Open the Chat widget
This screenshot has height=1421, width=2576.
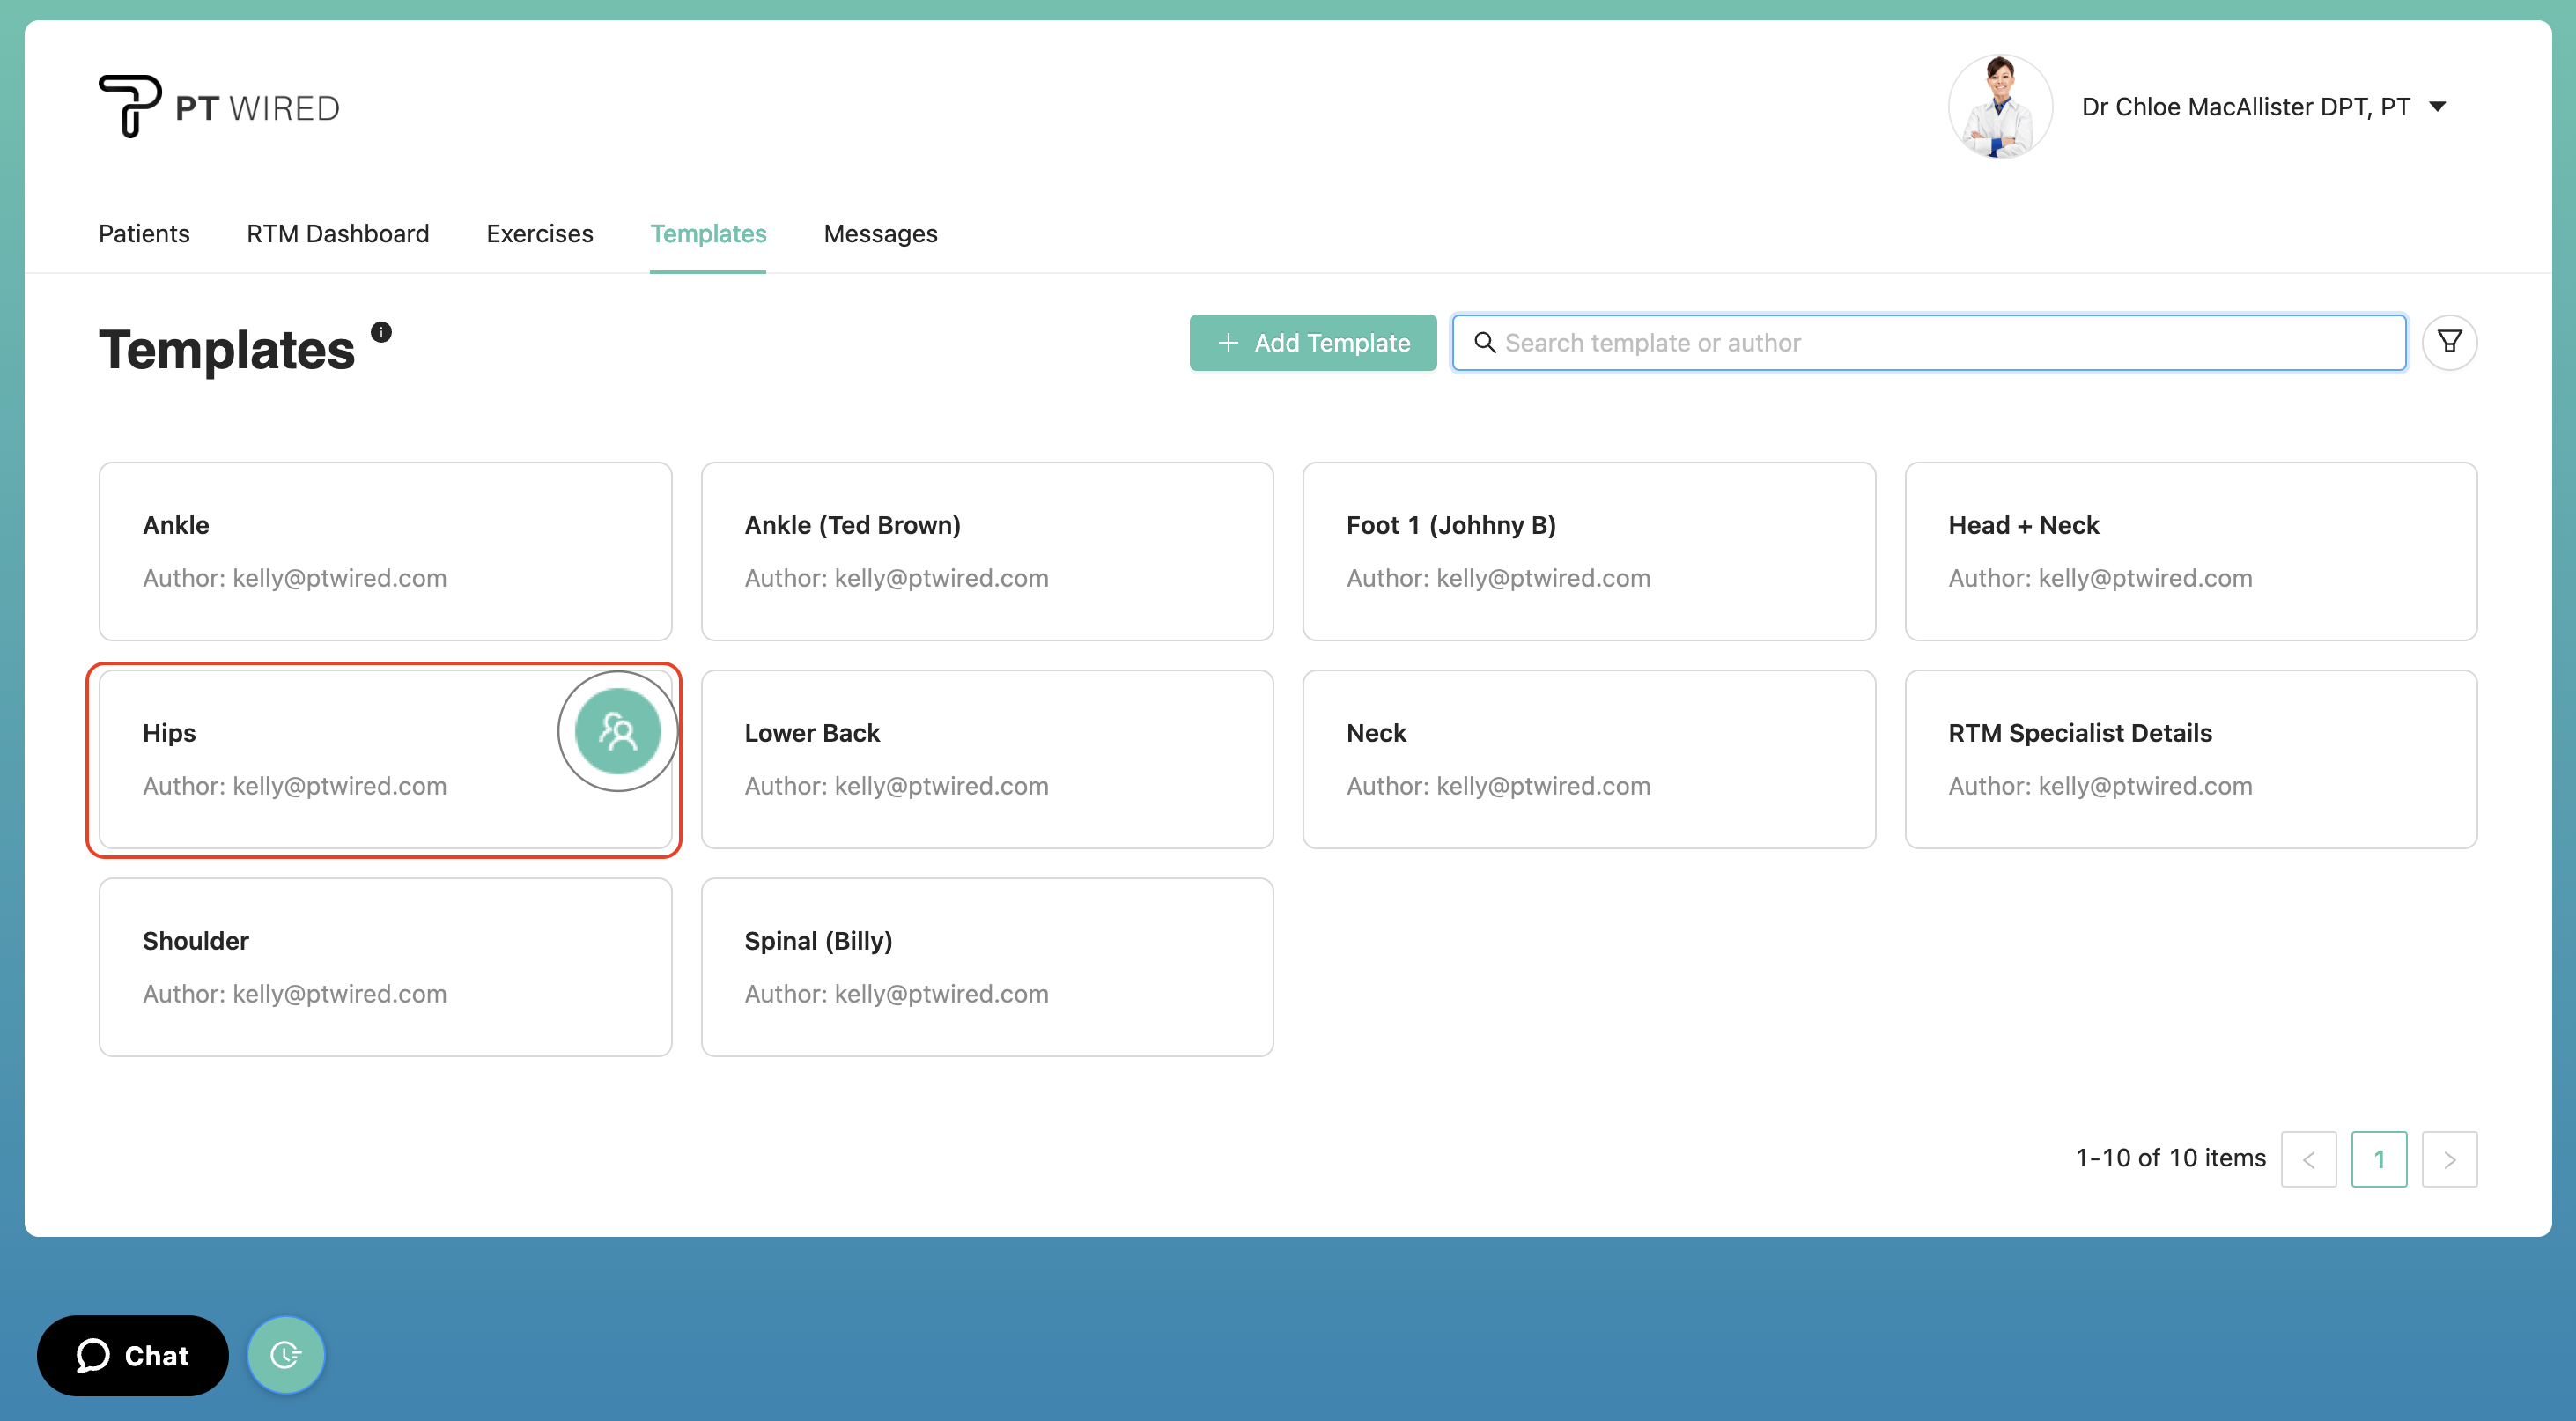tap(133, 1355)
